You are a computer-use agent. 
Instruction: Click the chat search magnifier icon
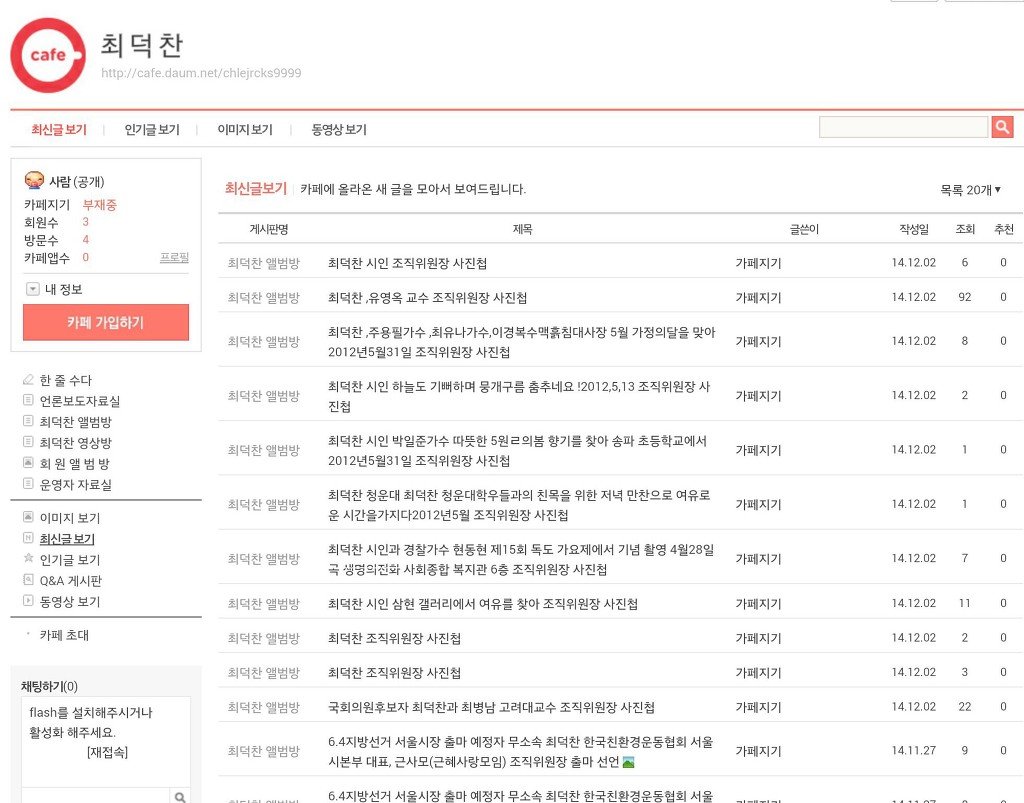[x=180, y=797]
